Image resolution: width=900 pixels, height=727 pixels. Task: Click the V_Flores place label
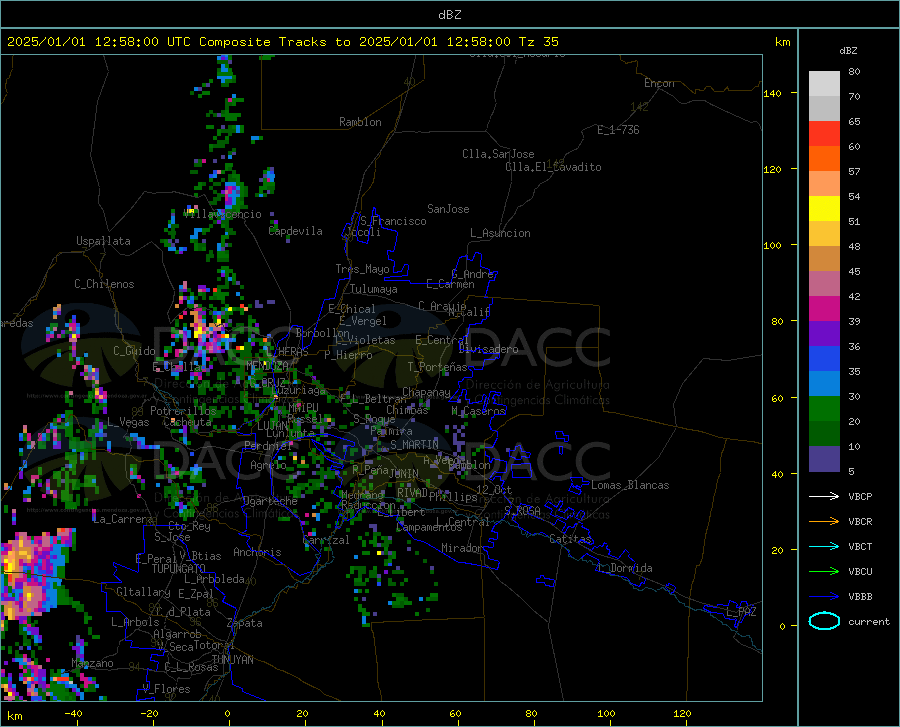166,689
